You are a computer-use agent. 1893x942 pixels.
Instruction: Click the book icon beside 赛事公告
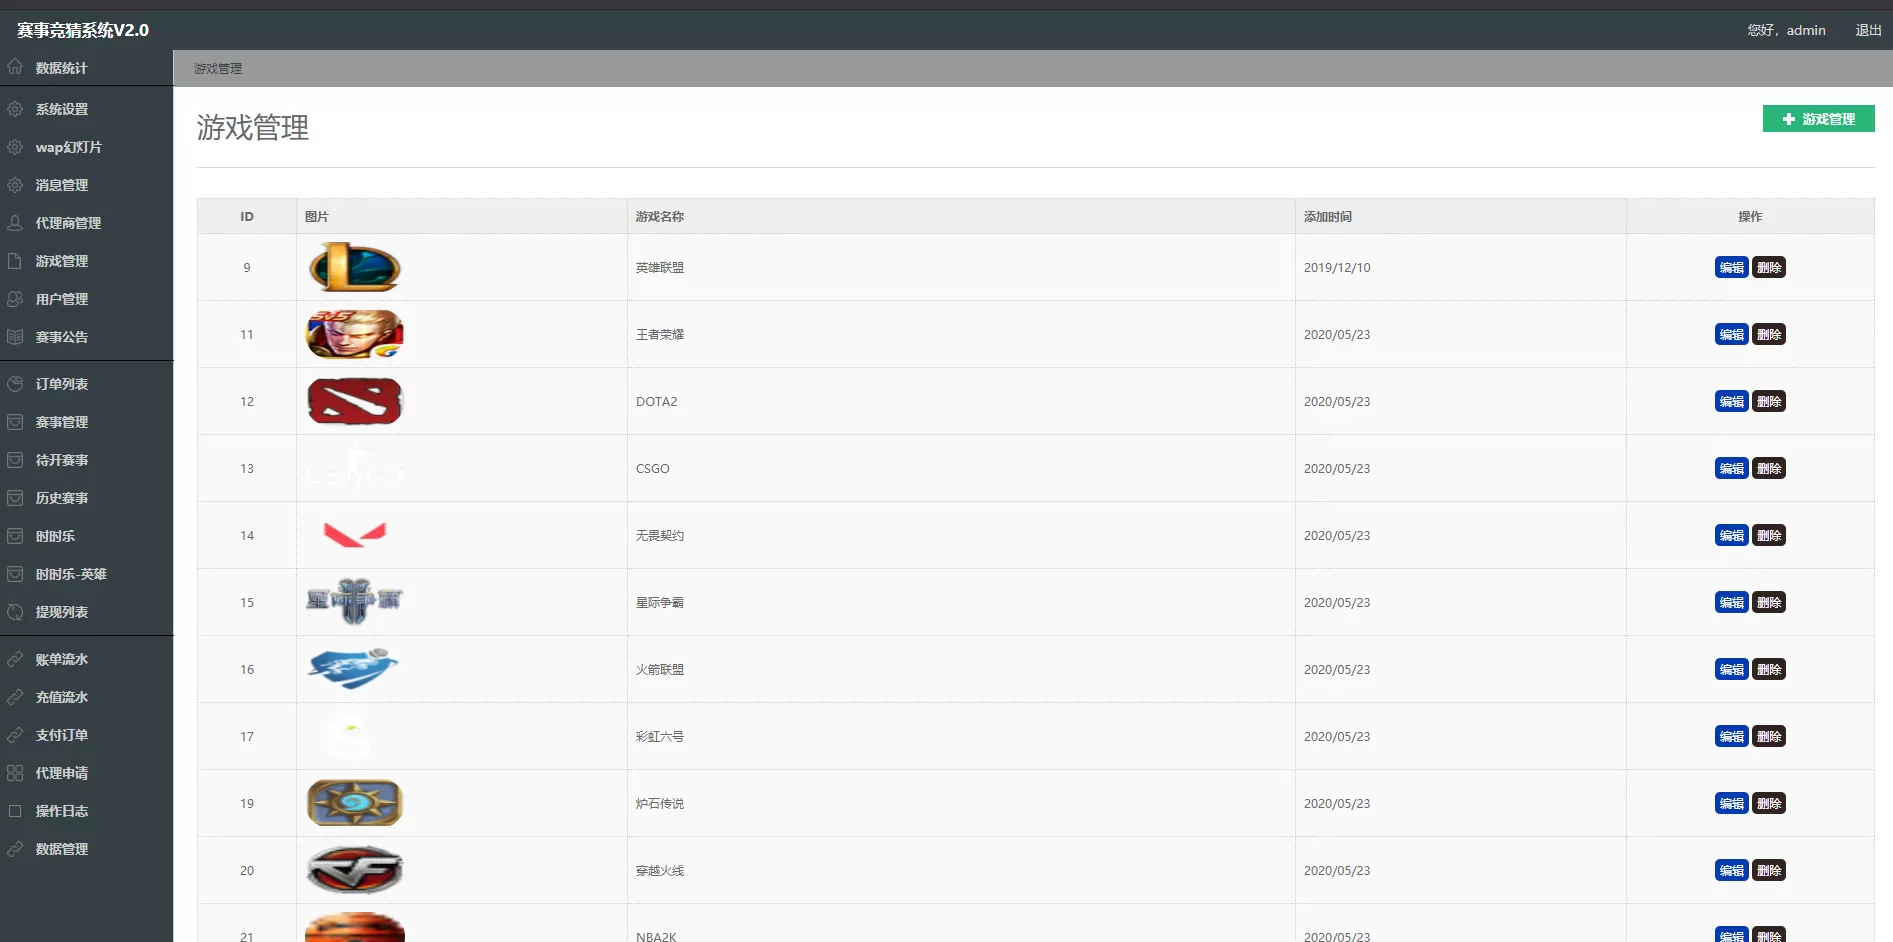pyautogui.click(x=15, y=337)
